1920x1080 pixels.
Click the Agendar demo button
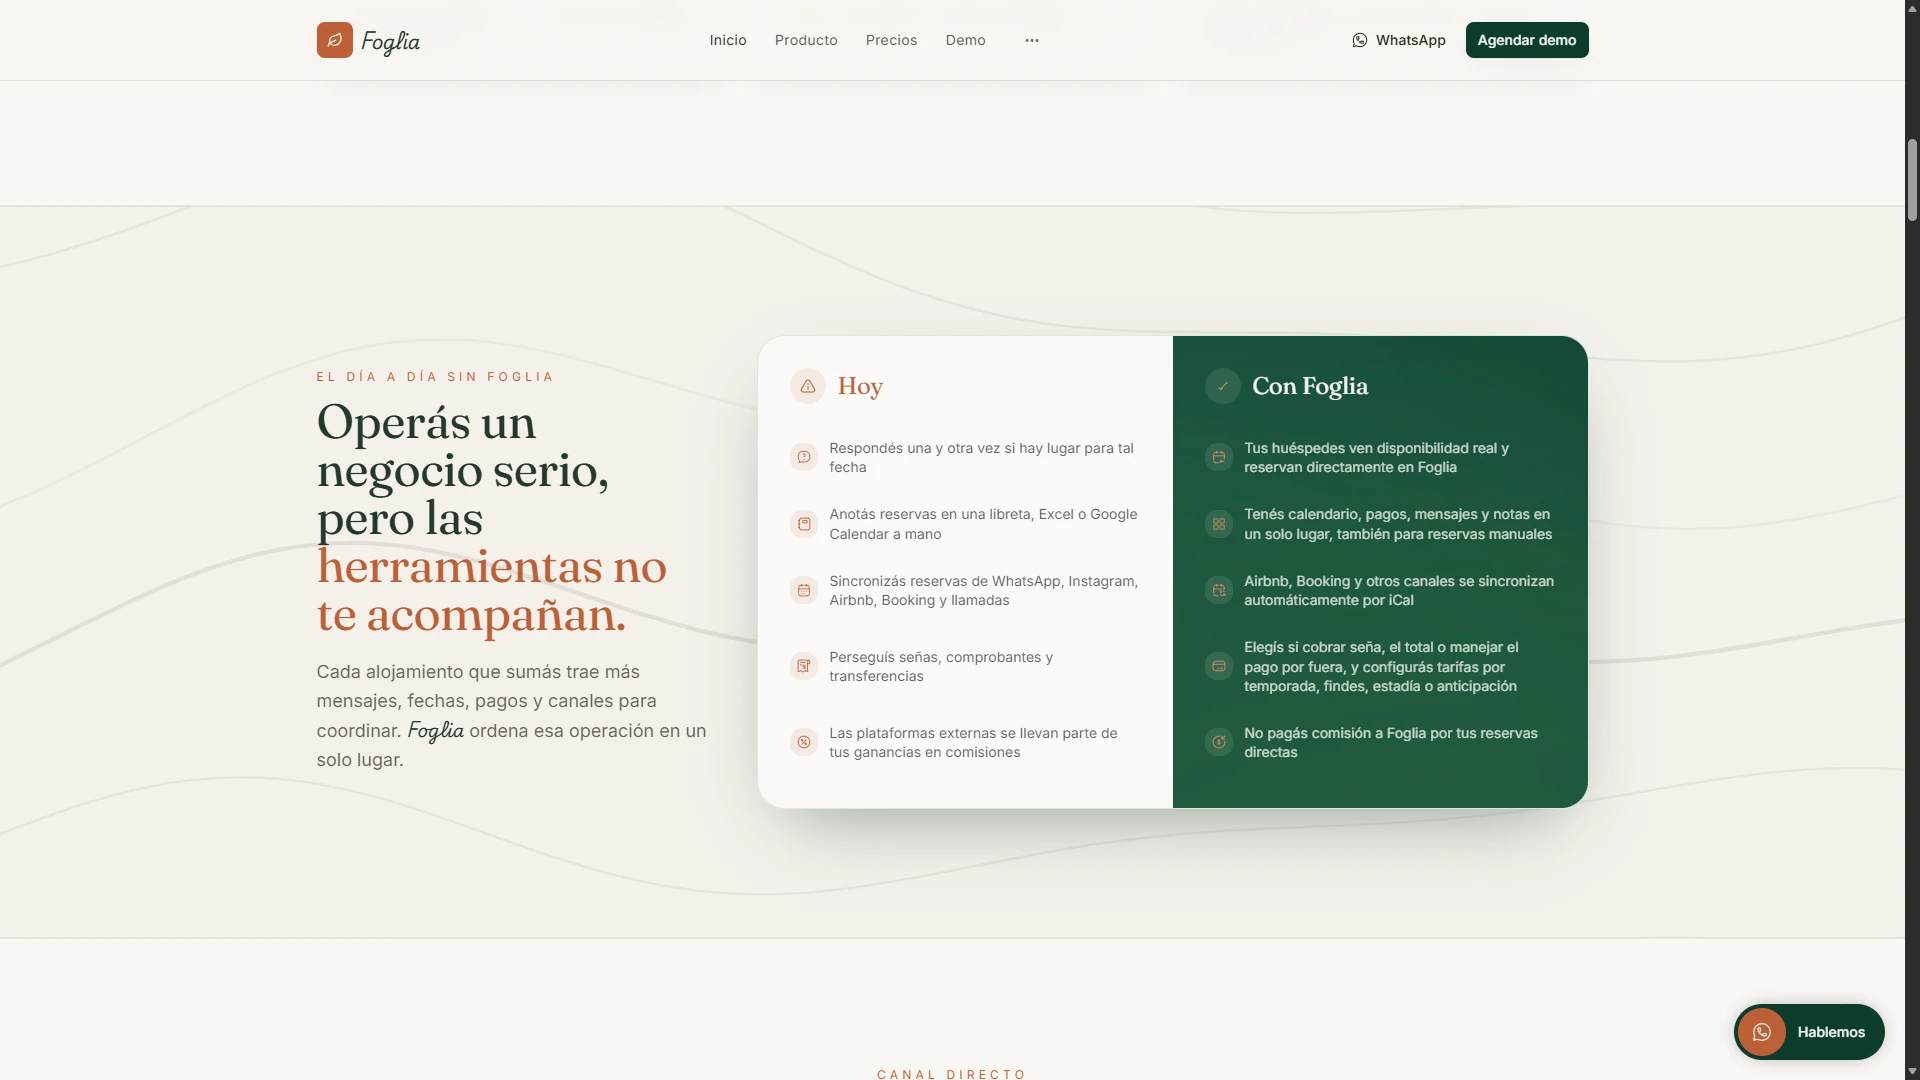[1527, 40]
